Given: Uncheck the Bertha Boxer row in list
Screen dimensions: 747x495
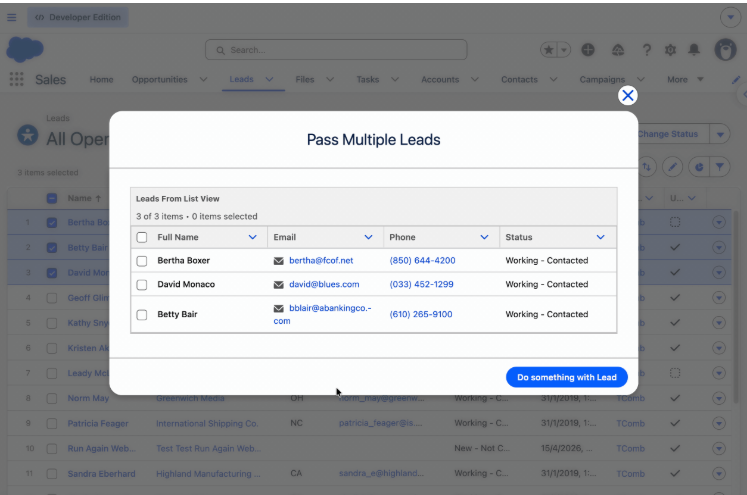Looking at the screenshot, I should (x=52, y=222).
